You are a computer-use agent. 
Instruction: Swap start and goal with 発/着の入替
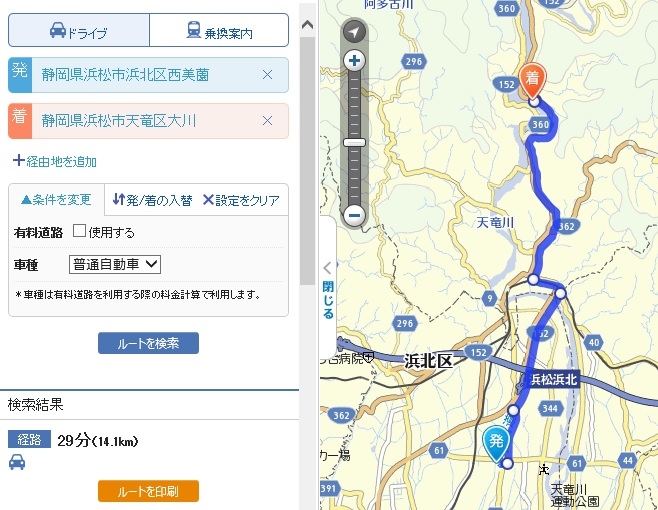coord(152,200)
